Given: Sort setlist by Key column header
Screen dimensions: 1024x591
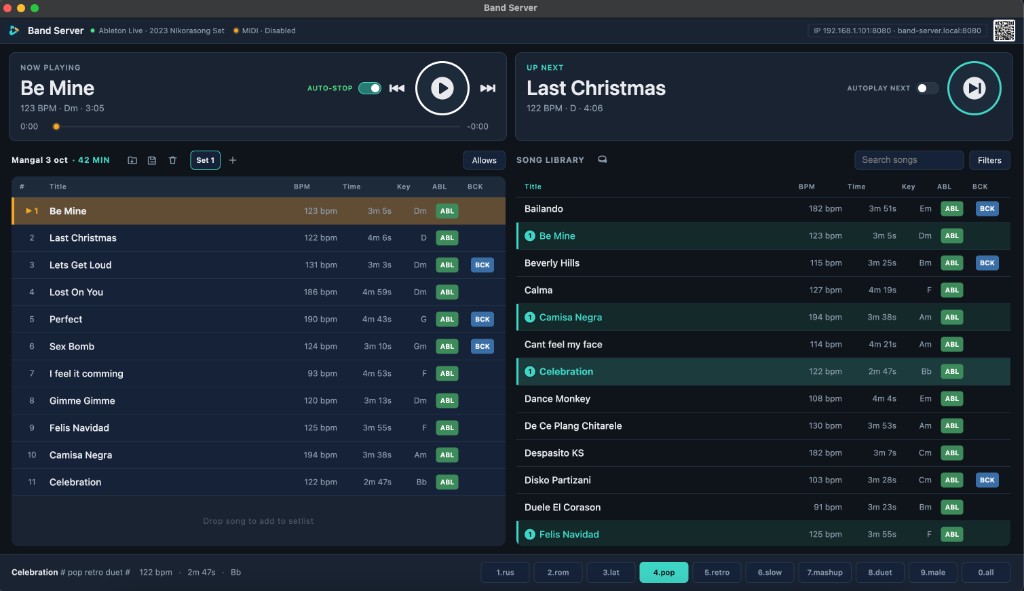Looking at the screenshot, I should (x=404, y=187).
